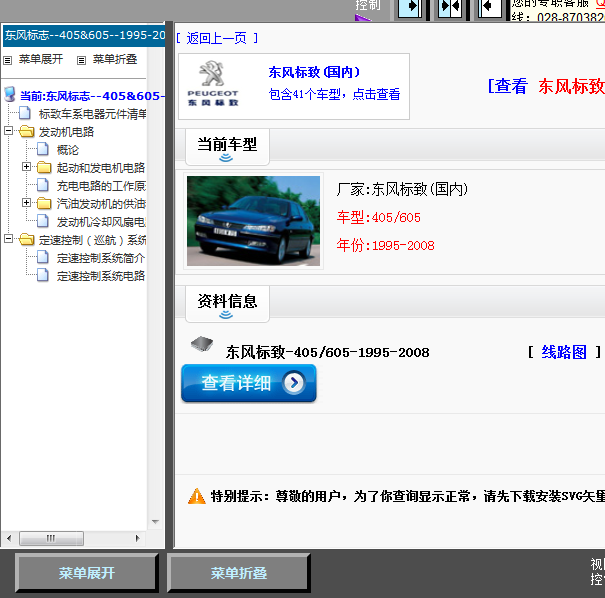The width and height of the screenshot is (605, 598).
Task: Click the blue 查看详细 button
Action: coord(249,383)
